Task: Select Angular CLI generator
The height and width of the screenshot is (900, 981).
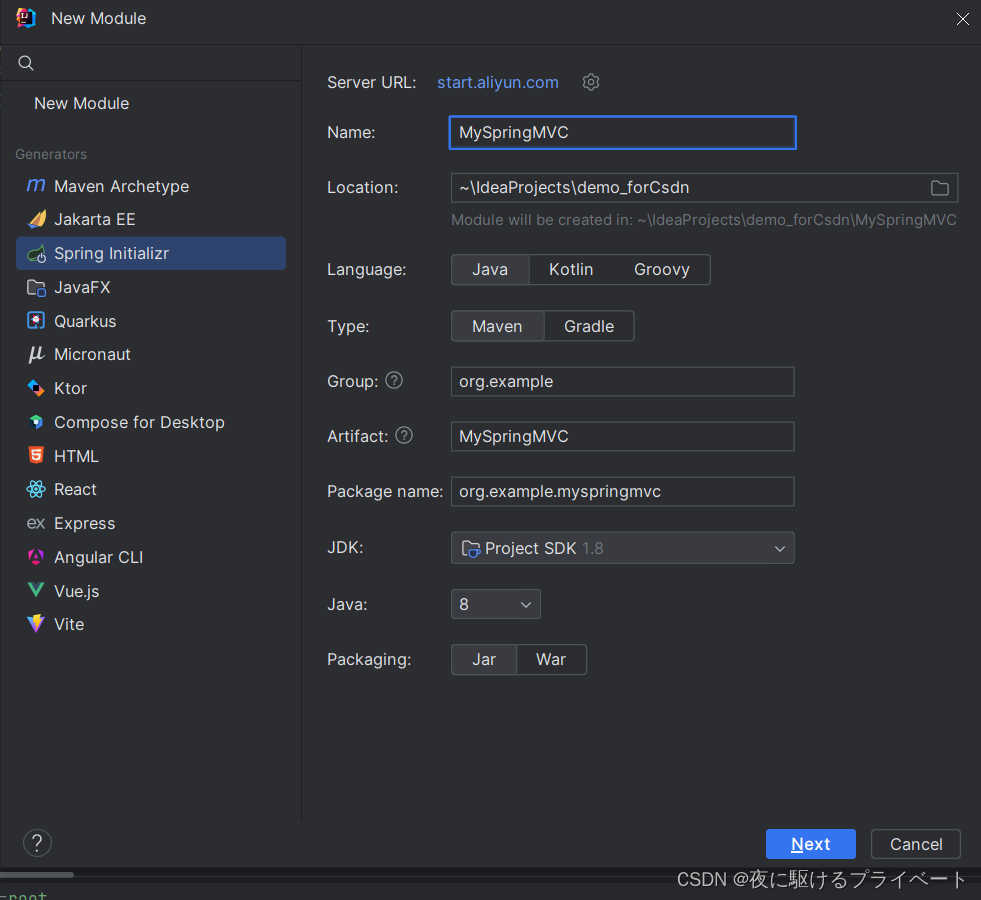Action: (151, 557)
